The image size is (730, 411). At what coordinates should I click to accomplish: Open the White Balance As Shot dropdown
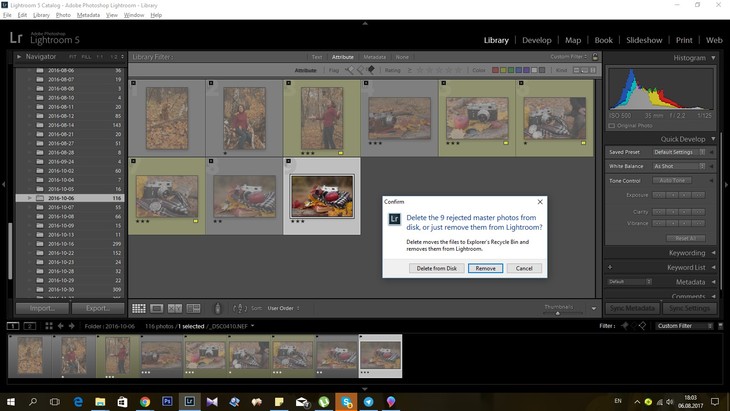(678, 166)
